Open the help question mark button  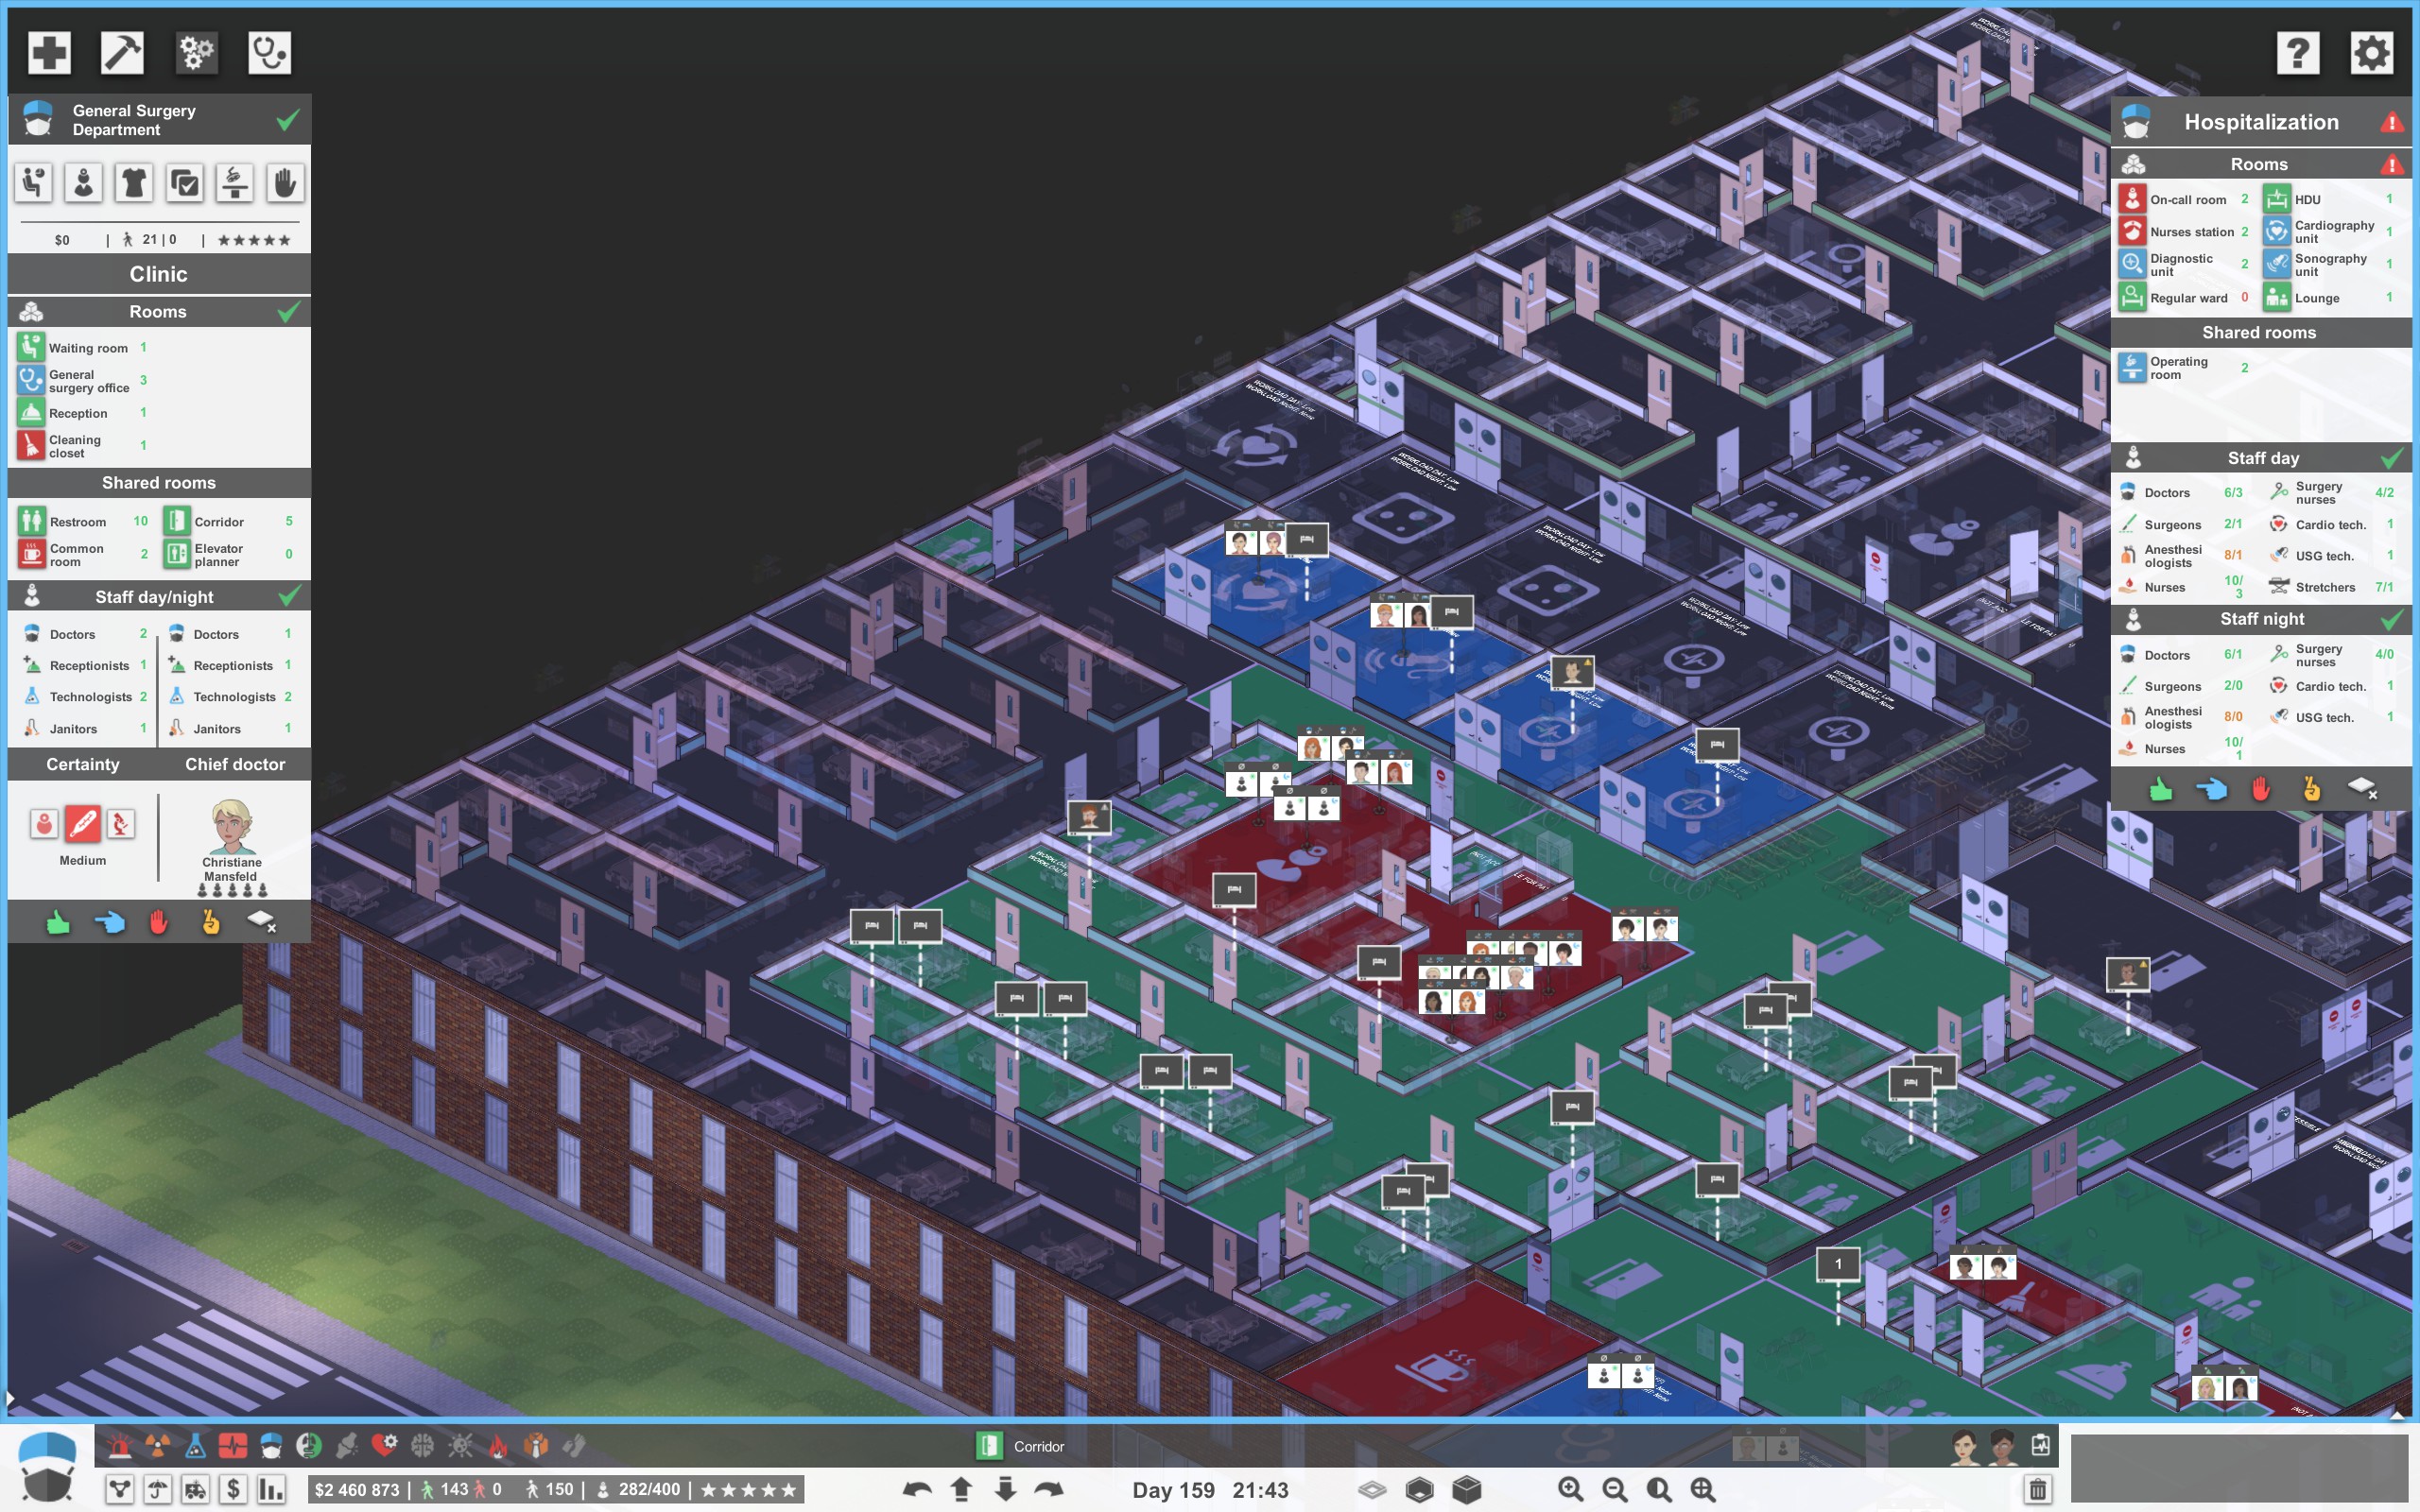[2298, 53]
